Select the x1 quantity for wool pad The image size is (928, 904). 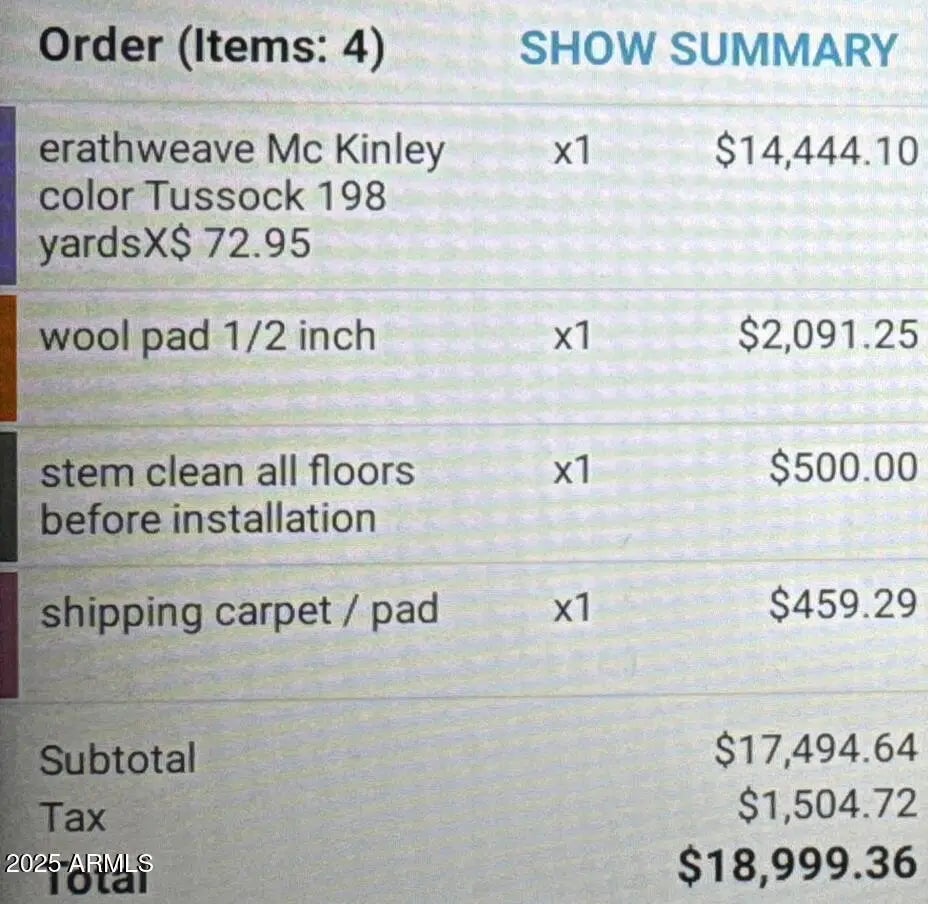[x=572, y=337]
